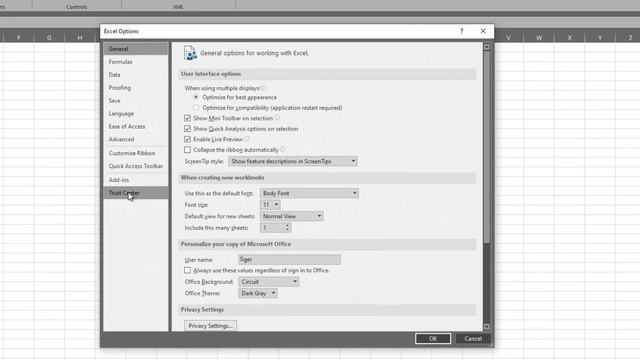
Task: Increase the number of sheets included
Action: point(287,225)
